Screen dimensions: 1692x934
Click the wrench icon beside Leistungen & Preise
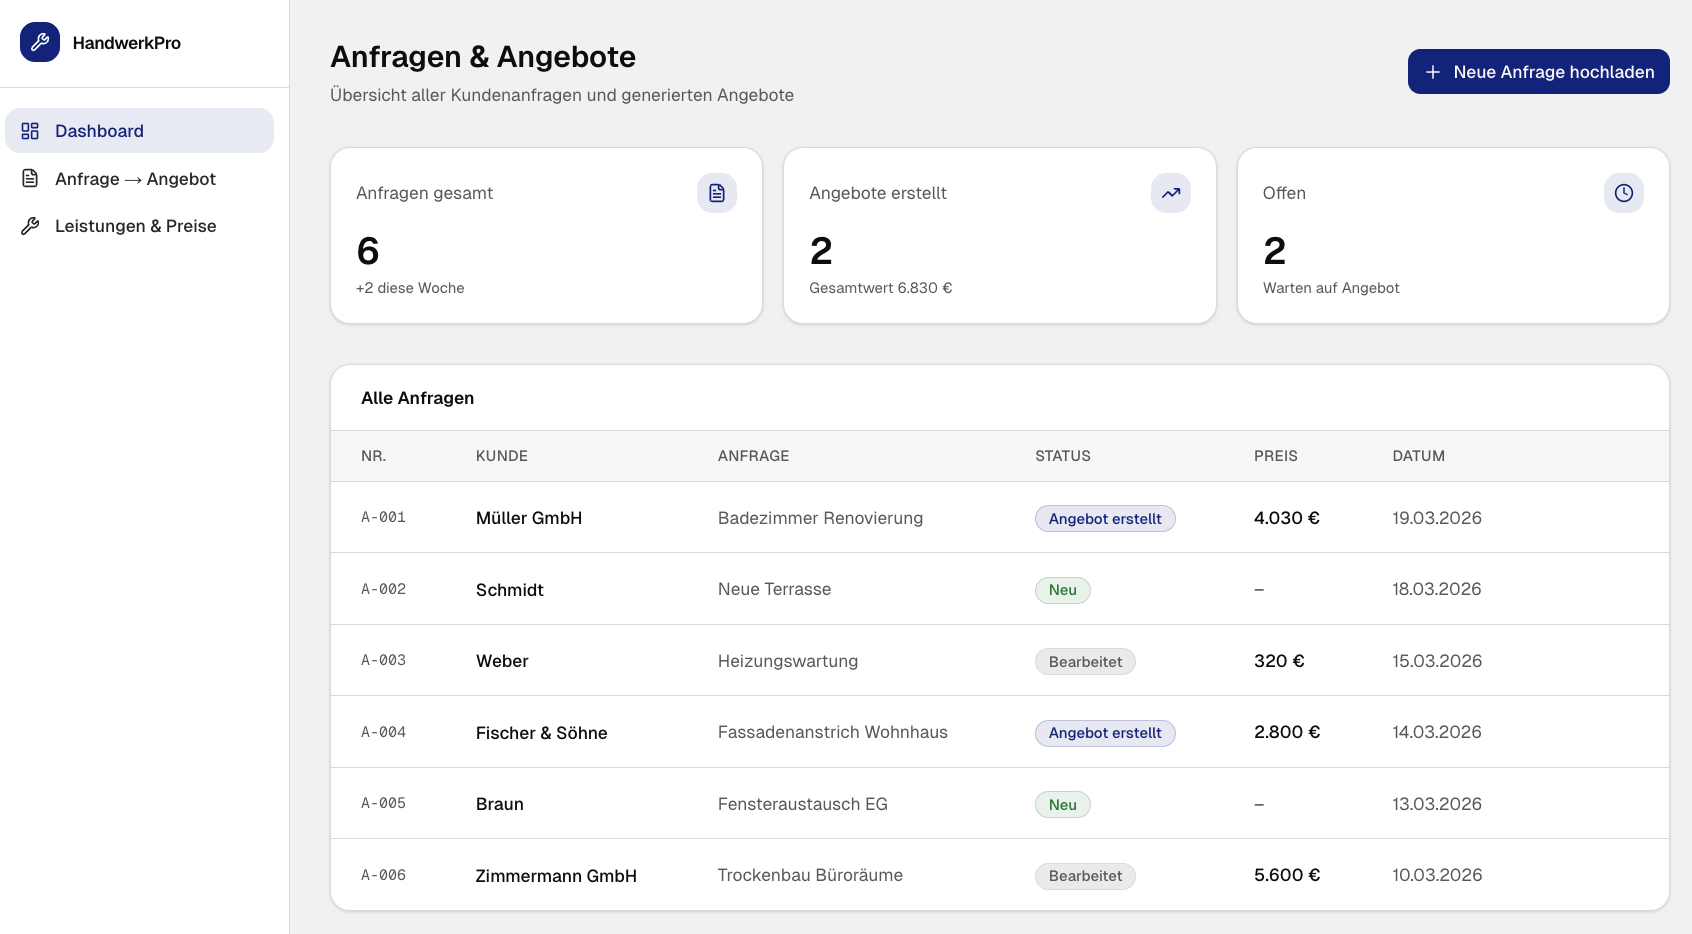30,226
